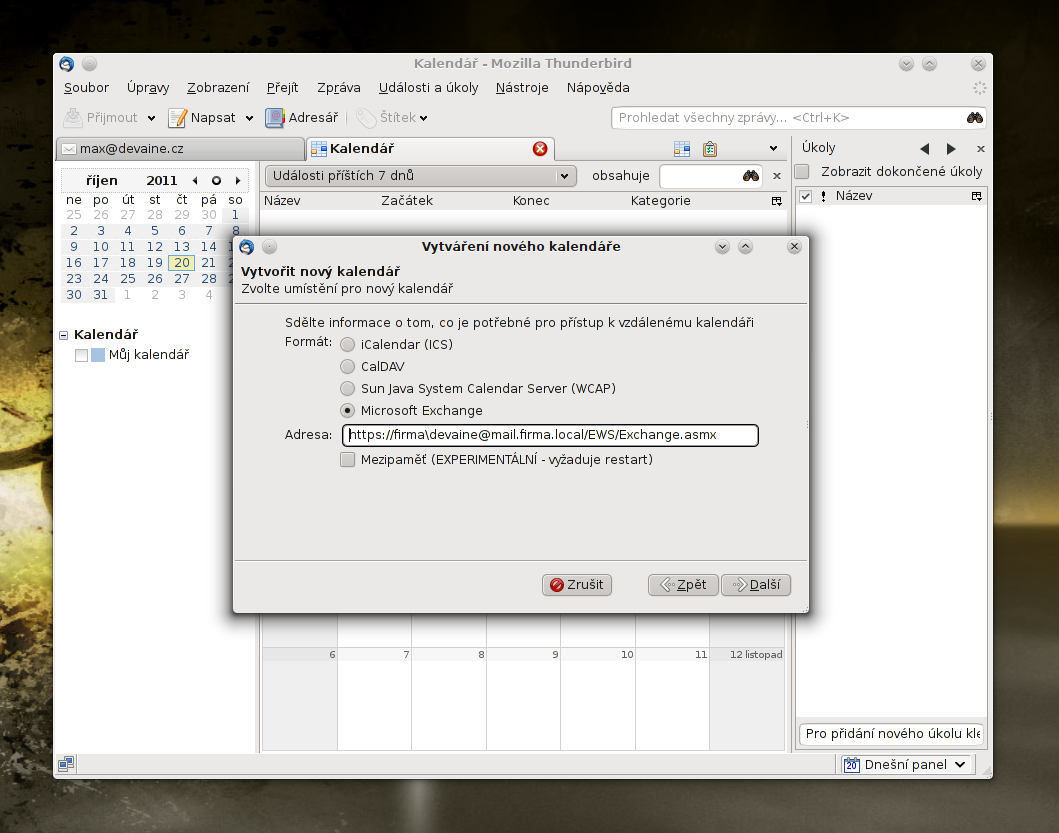Click Thunderbird icon in dialog title bar
This screenshot has width=1059, height=833.
click(x=247, y=247)
